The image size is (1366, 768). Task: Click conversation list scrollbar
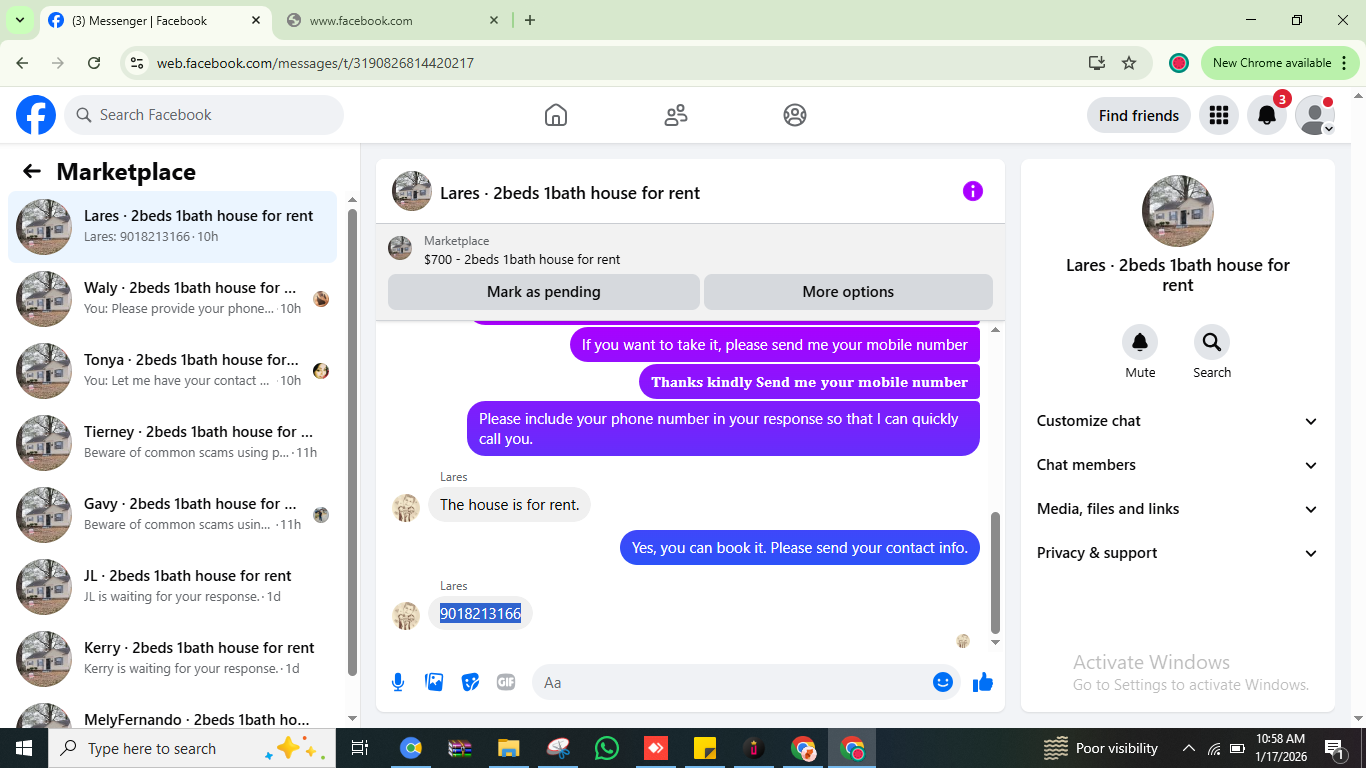click(352, 442)
